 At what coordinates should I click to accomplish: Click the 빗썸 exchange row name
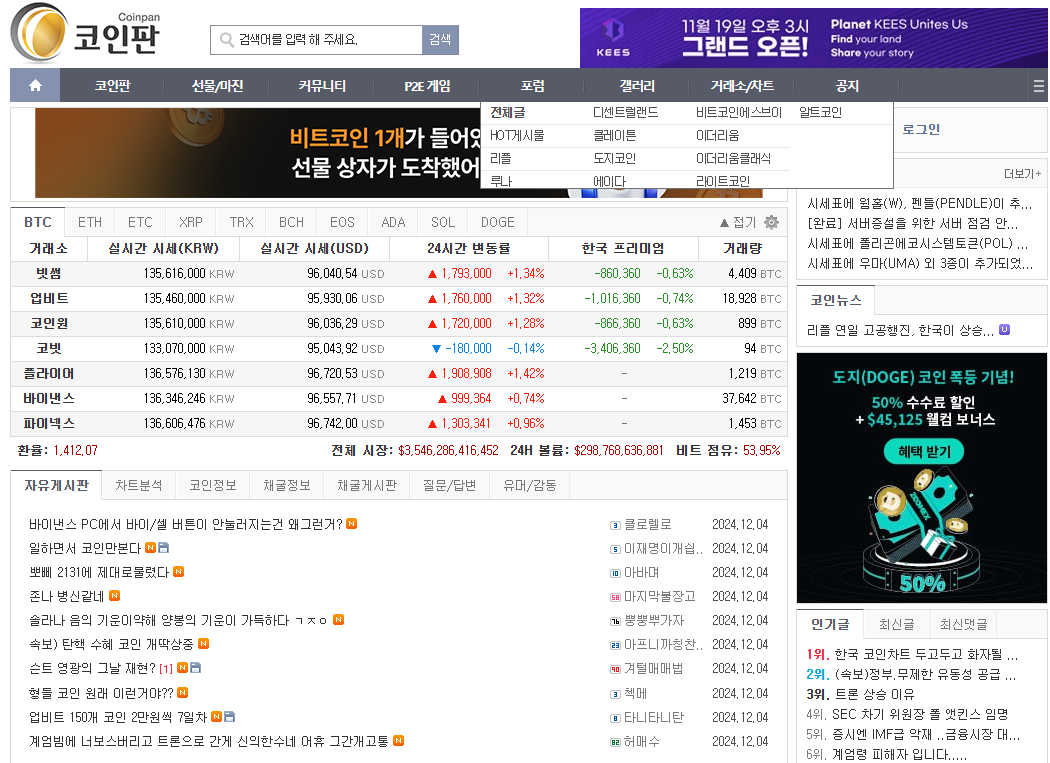48,273
